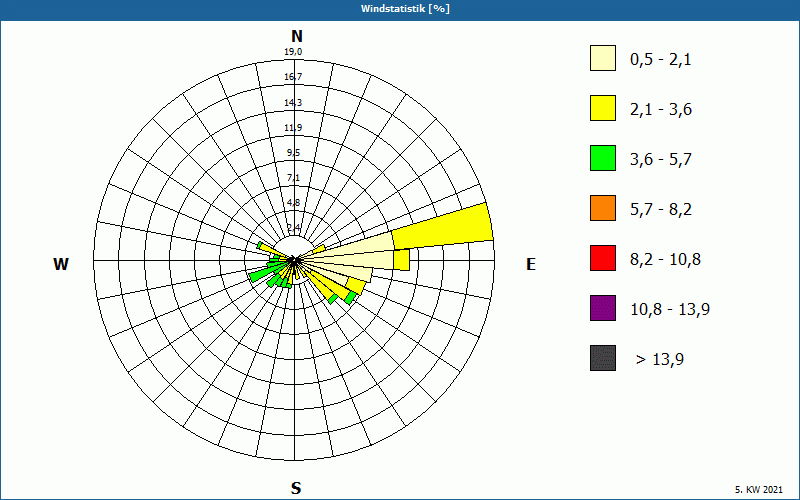The image size is (800, 500).
Task: Click the '2,1 - 3,6' legend label
Action: 661,110
